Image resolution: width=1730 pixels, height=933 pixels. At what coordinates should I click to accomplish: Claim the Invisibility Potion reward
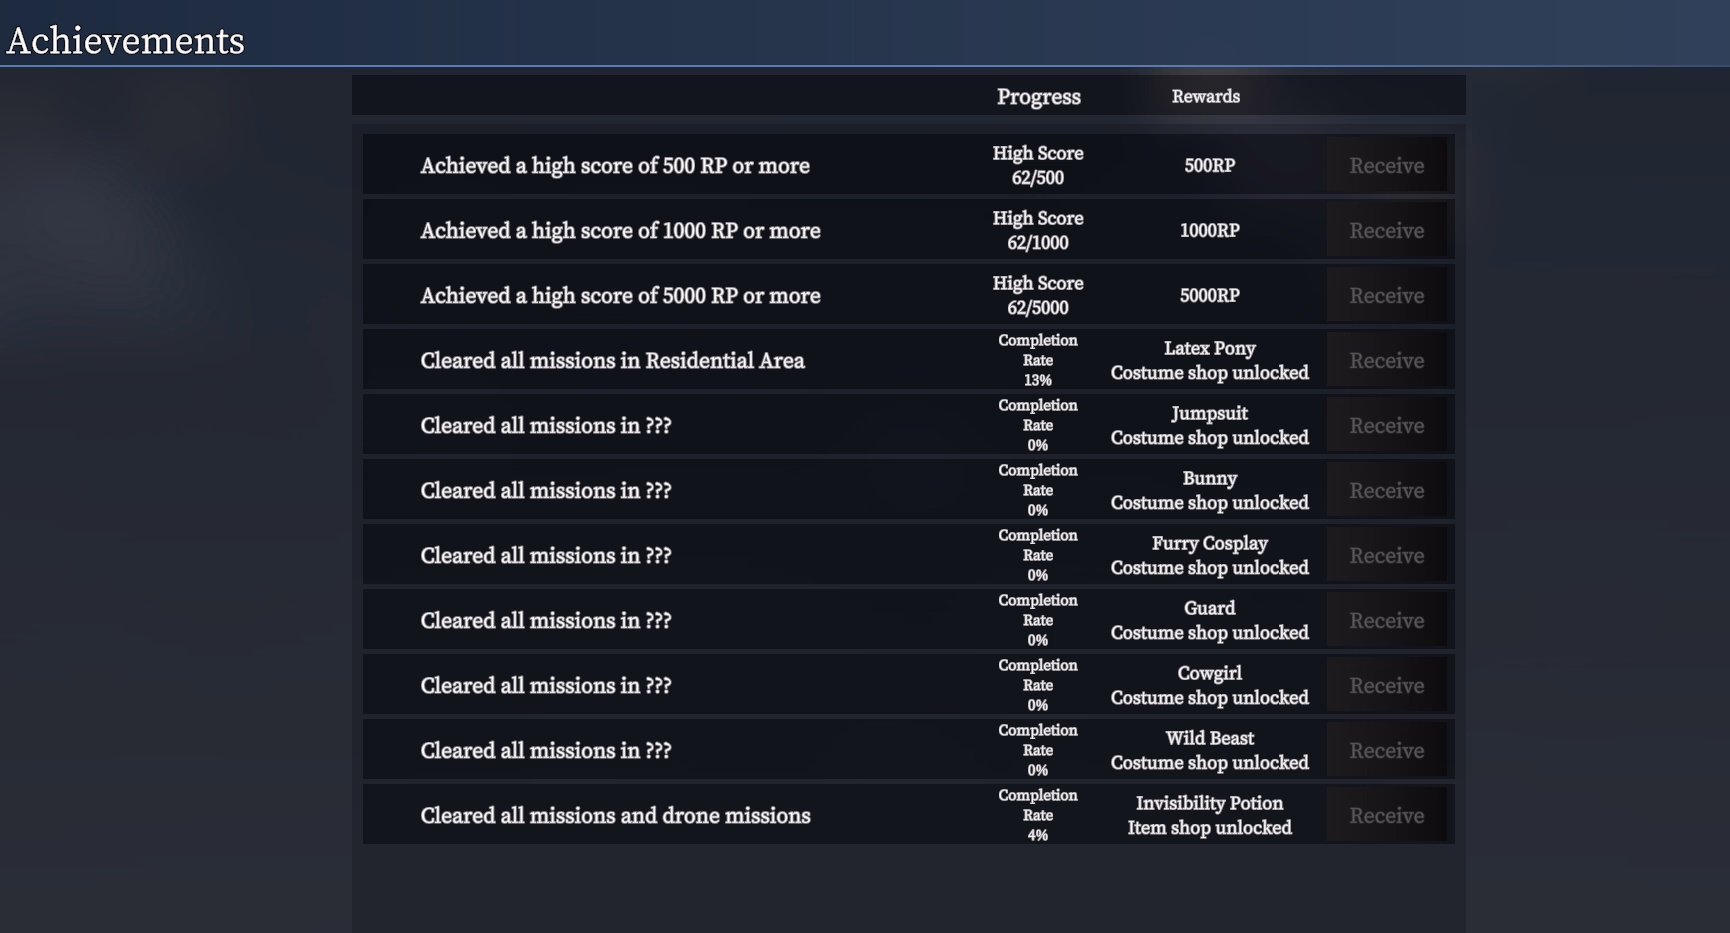1386,815
